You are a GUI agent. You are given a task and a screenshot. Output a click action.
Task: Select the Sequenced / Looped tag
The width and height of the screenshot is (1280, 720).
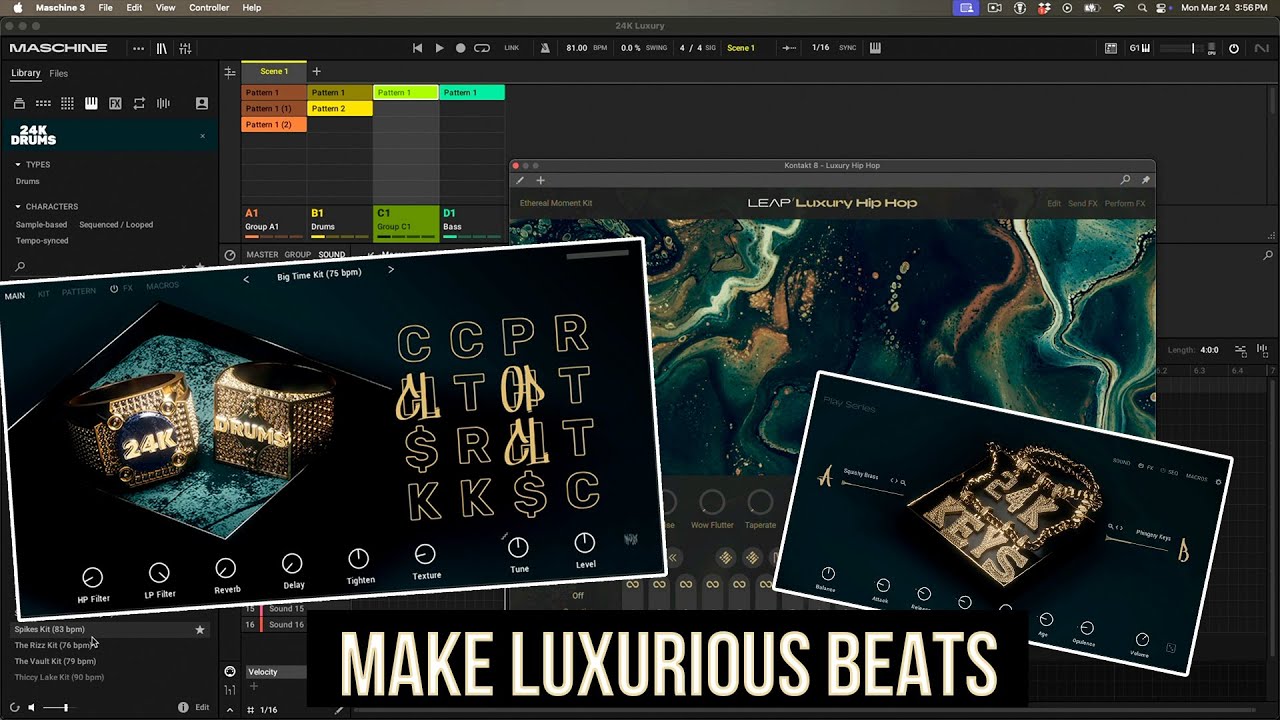click(116, 225)
